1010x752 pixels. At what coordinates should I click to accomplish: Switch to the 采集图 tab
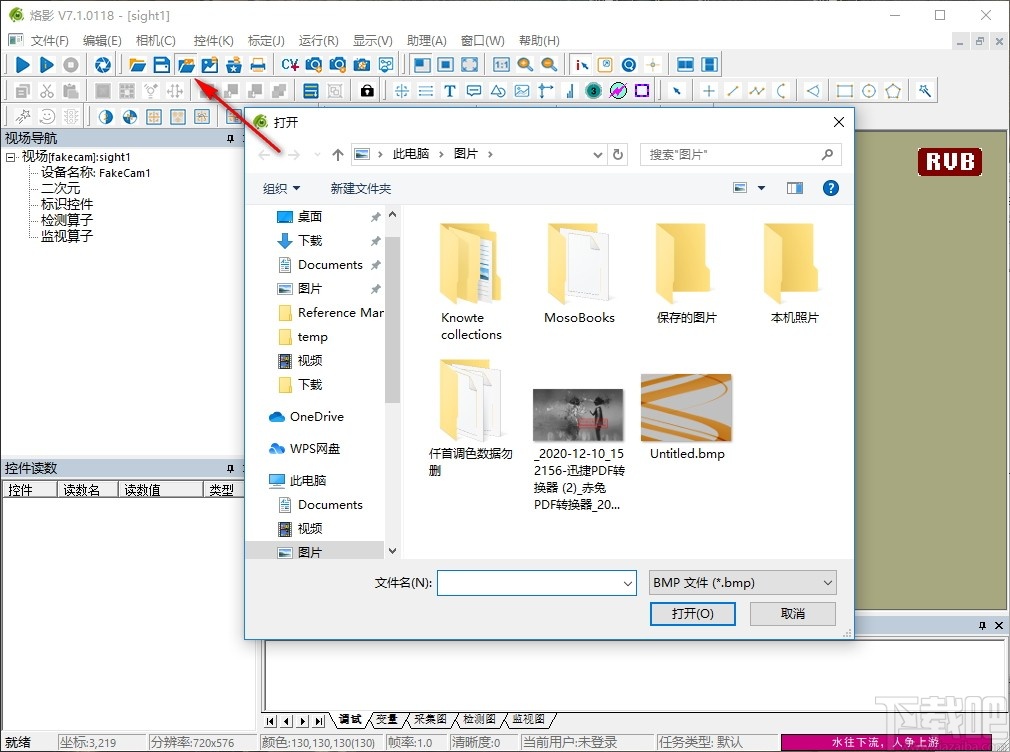point(430,719)
